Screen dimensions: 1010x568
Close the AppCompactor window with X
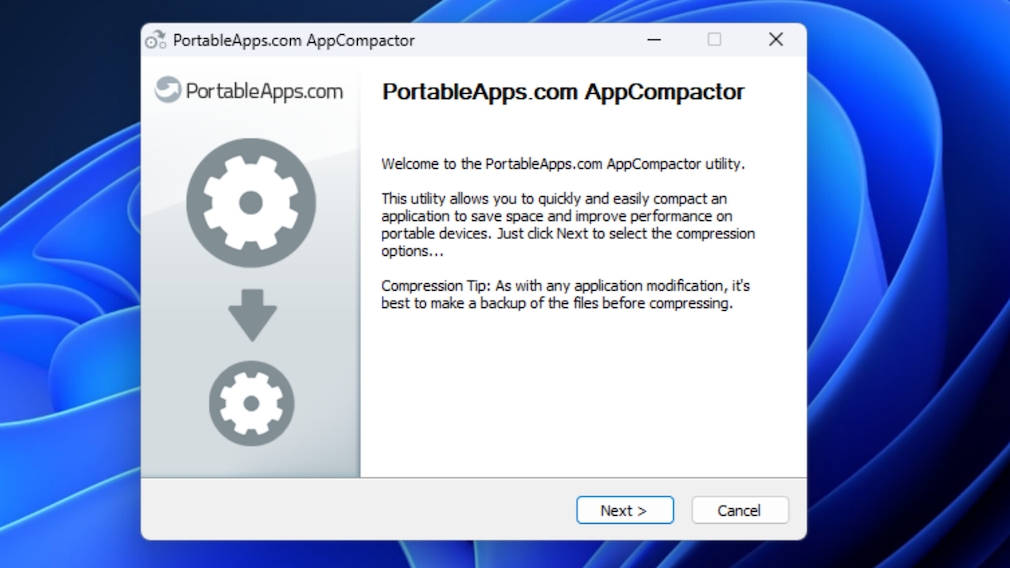click(775, 40)
